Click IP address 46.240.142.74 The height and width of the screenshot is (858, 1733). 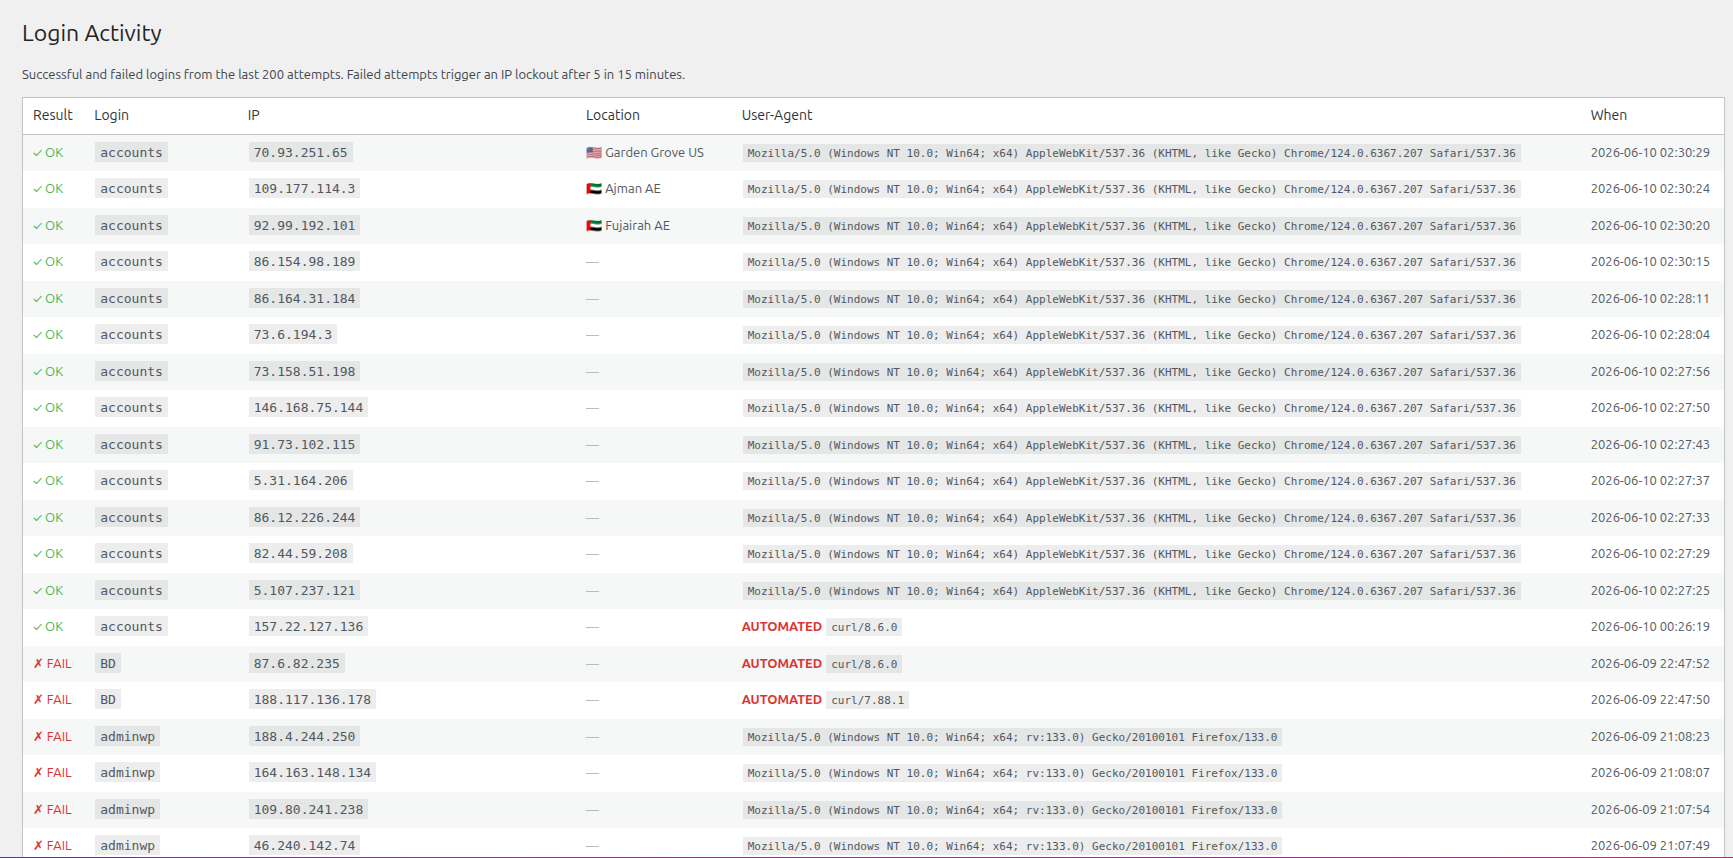[x=305, y=846]
